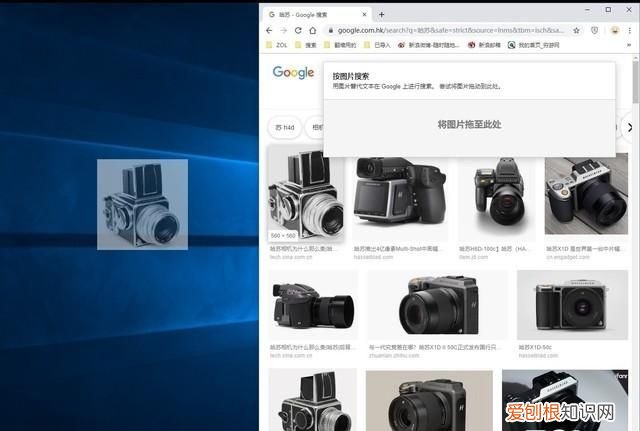Click the Google logo

tap(293, 73)
